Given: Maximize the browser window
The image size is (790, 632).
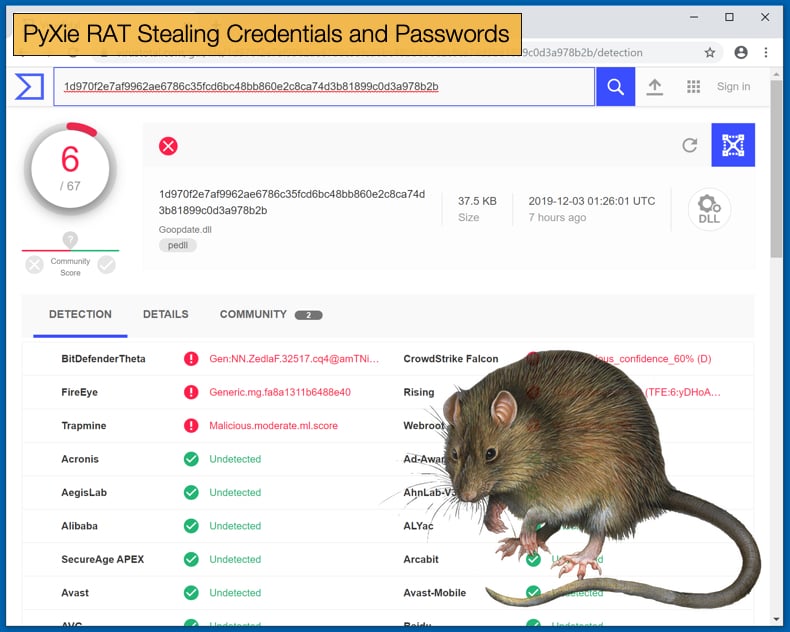Looking at the screenshot, I should tap(729, 17).
